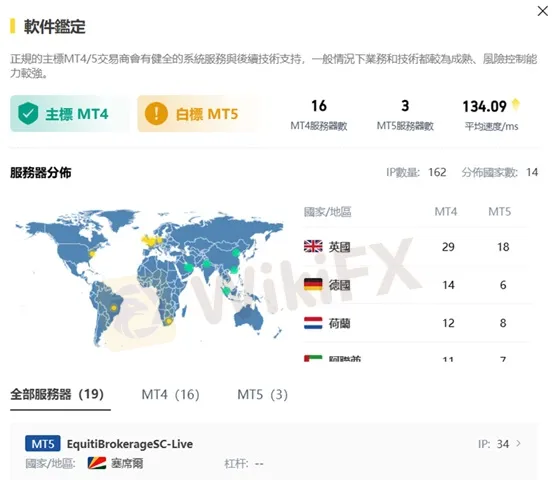
Task: Click the 服務器分佈 heading
Action: pos(41,172)
